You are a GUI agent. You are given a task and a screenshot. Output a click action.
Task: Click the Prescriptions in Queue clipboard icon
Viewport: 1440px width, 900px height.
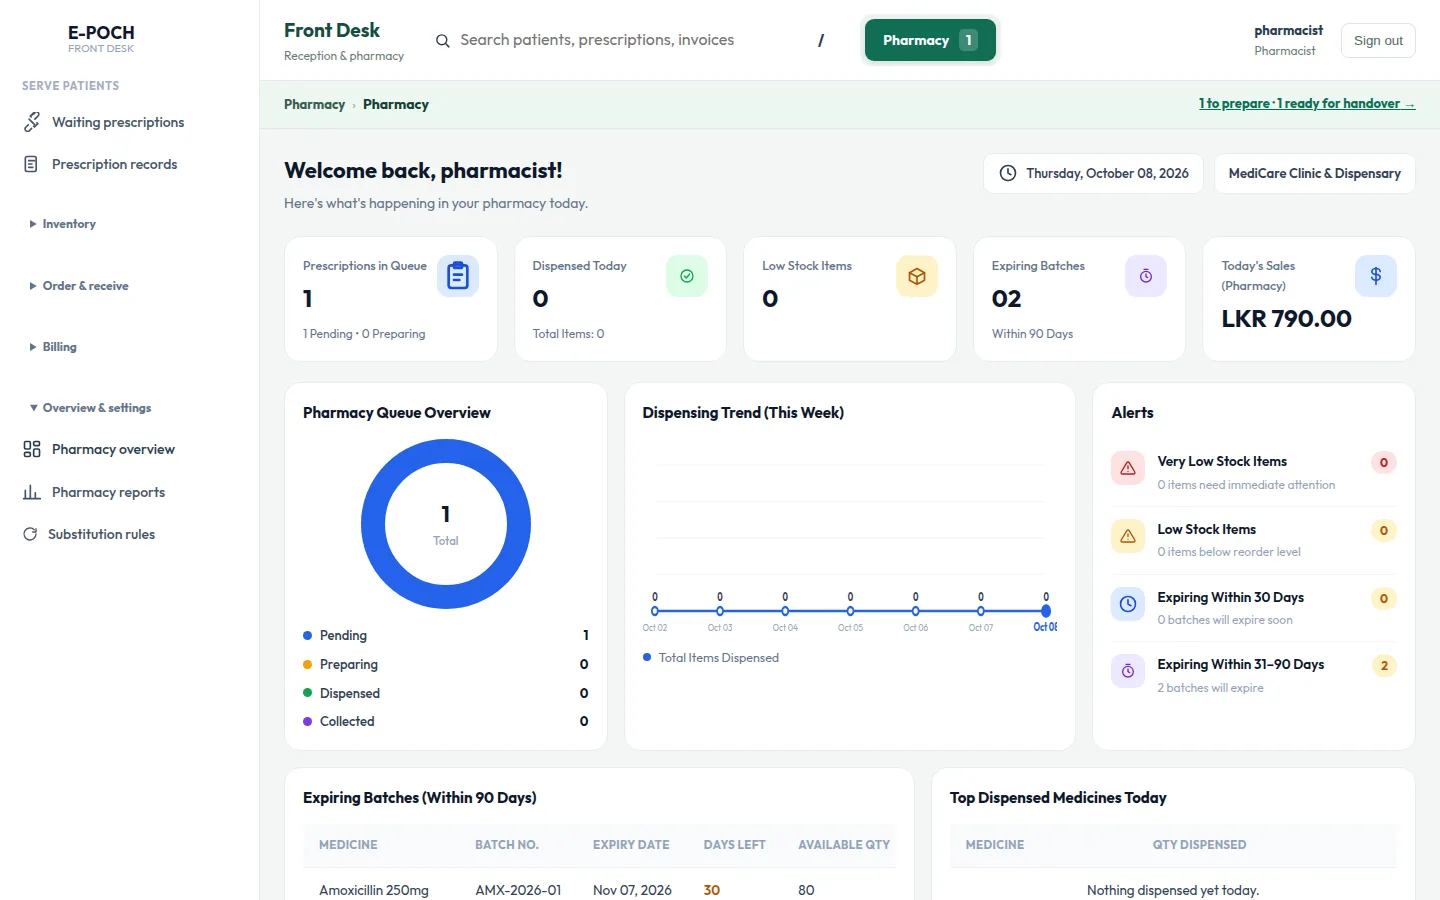click(458, 276)
